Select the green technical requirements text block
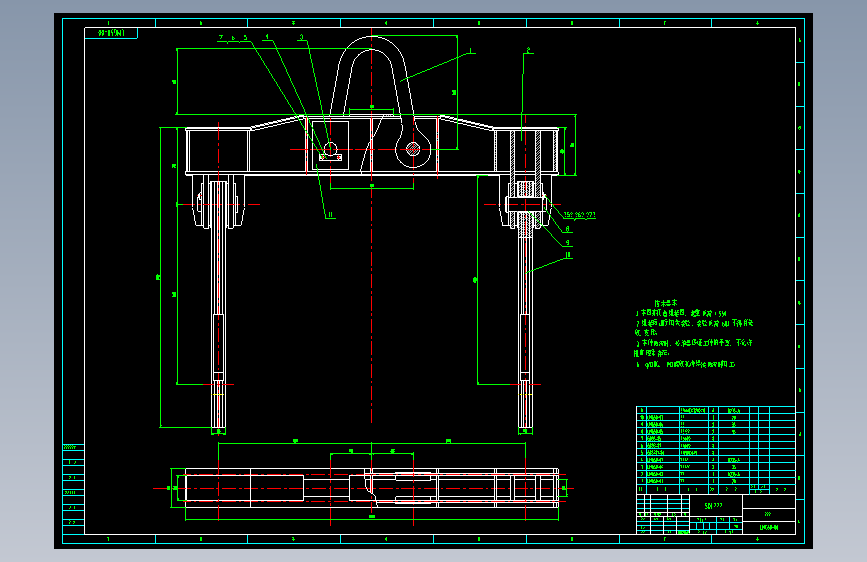This screenshot has height=562, width=867. (693, 334)
